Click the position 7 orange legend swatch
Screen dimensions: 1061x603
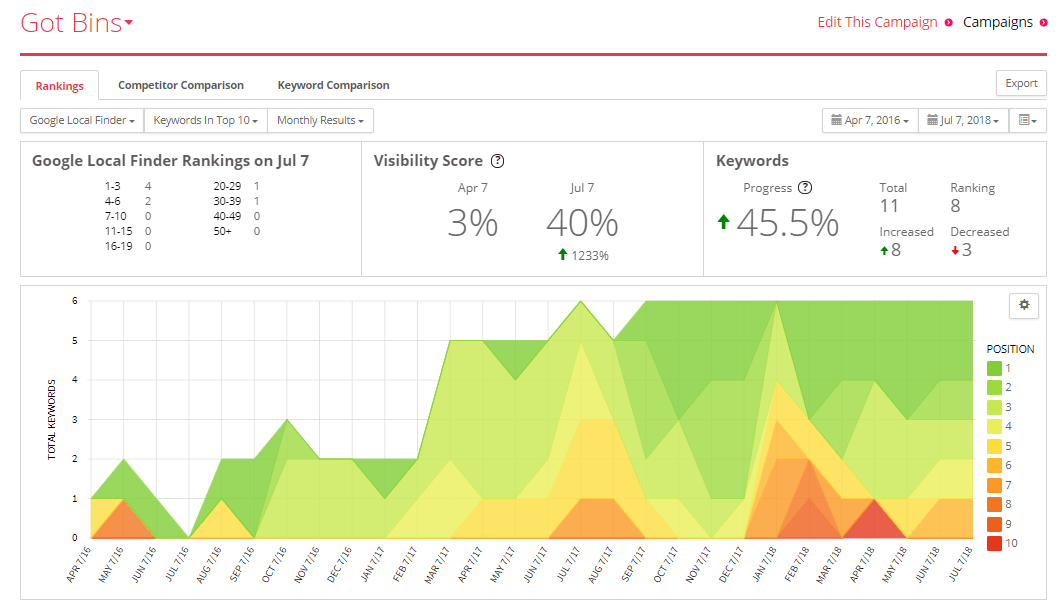point(994,485)
